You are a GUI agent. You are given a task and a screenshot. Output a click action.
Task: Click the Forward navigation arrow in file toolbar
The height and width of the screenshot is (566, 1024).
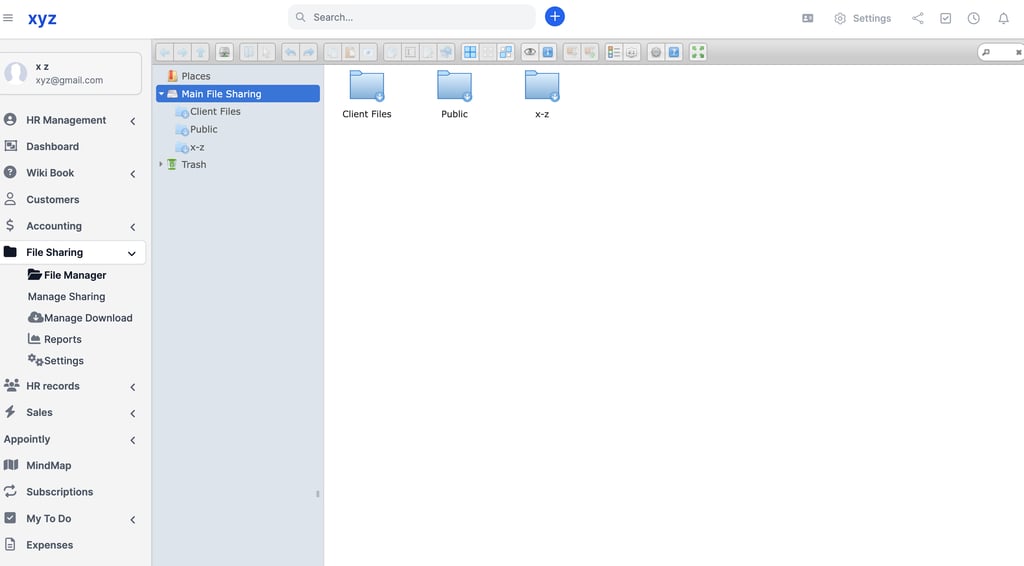click(x=182, y=52)
